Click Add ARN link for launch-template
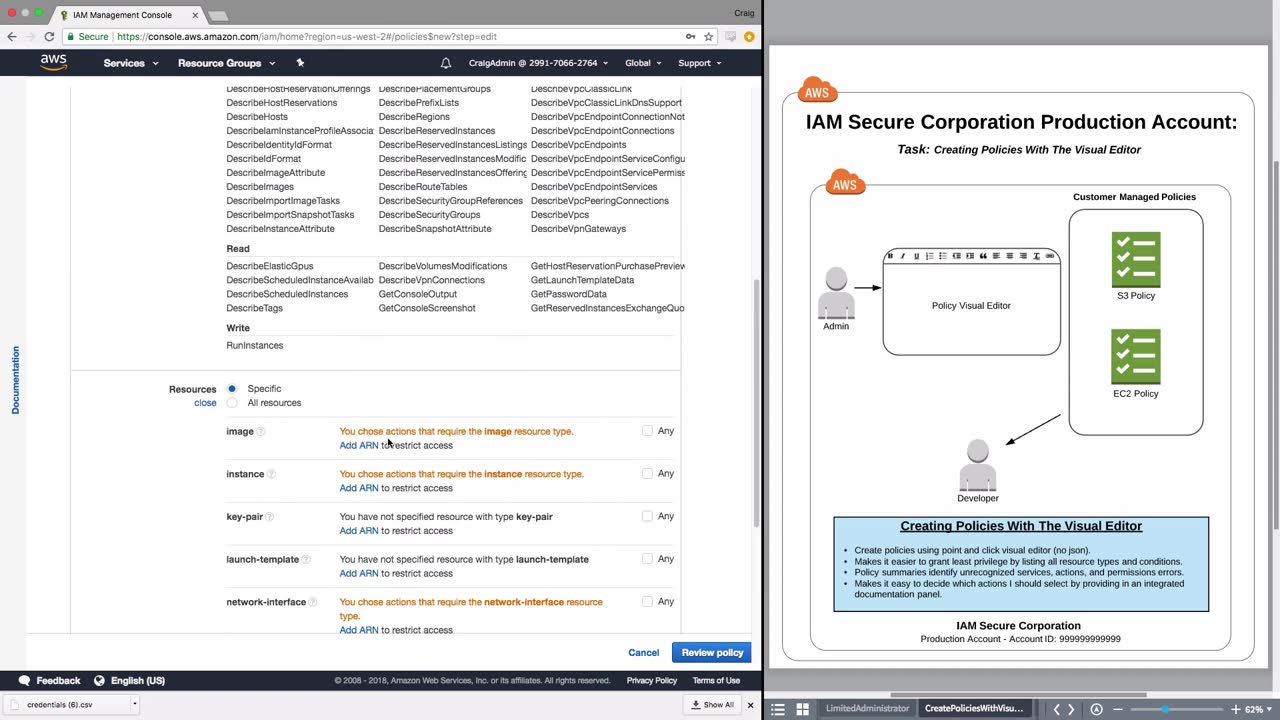This screenshot has width=1280, height=720. click(359, 574)
